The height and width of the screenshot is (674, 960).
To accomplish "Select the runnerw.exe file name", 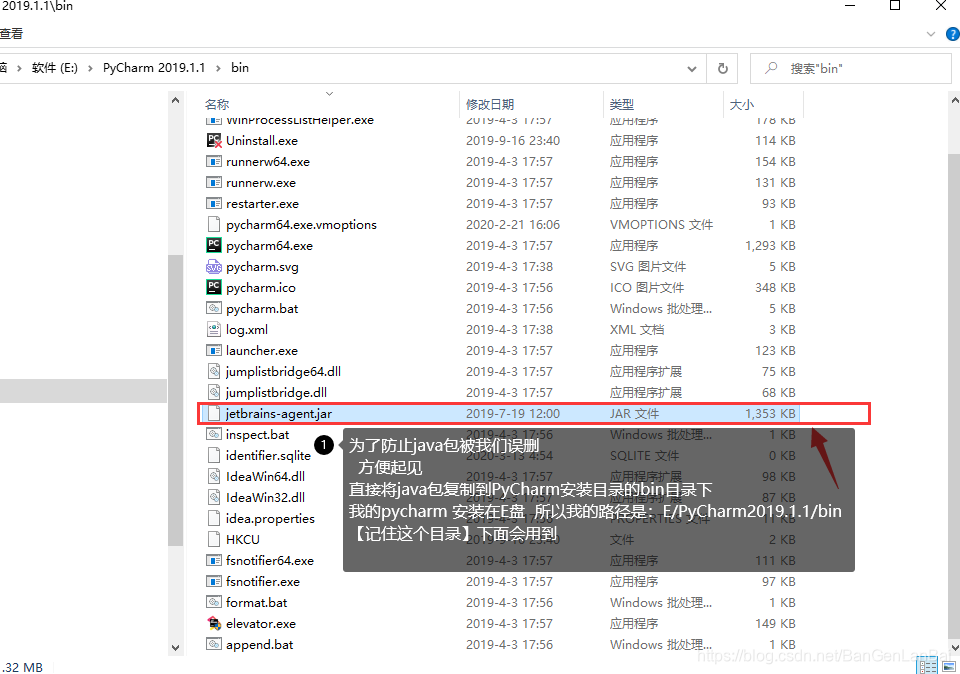I will [261, 183].
